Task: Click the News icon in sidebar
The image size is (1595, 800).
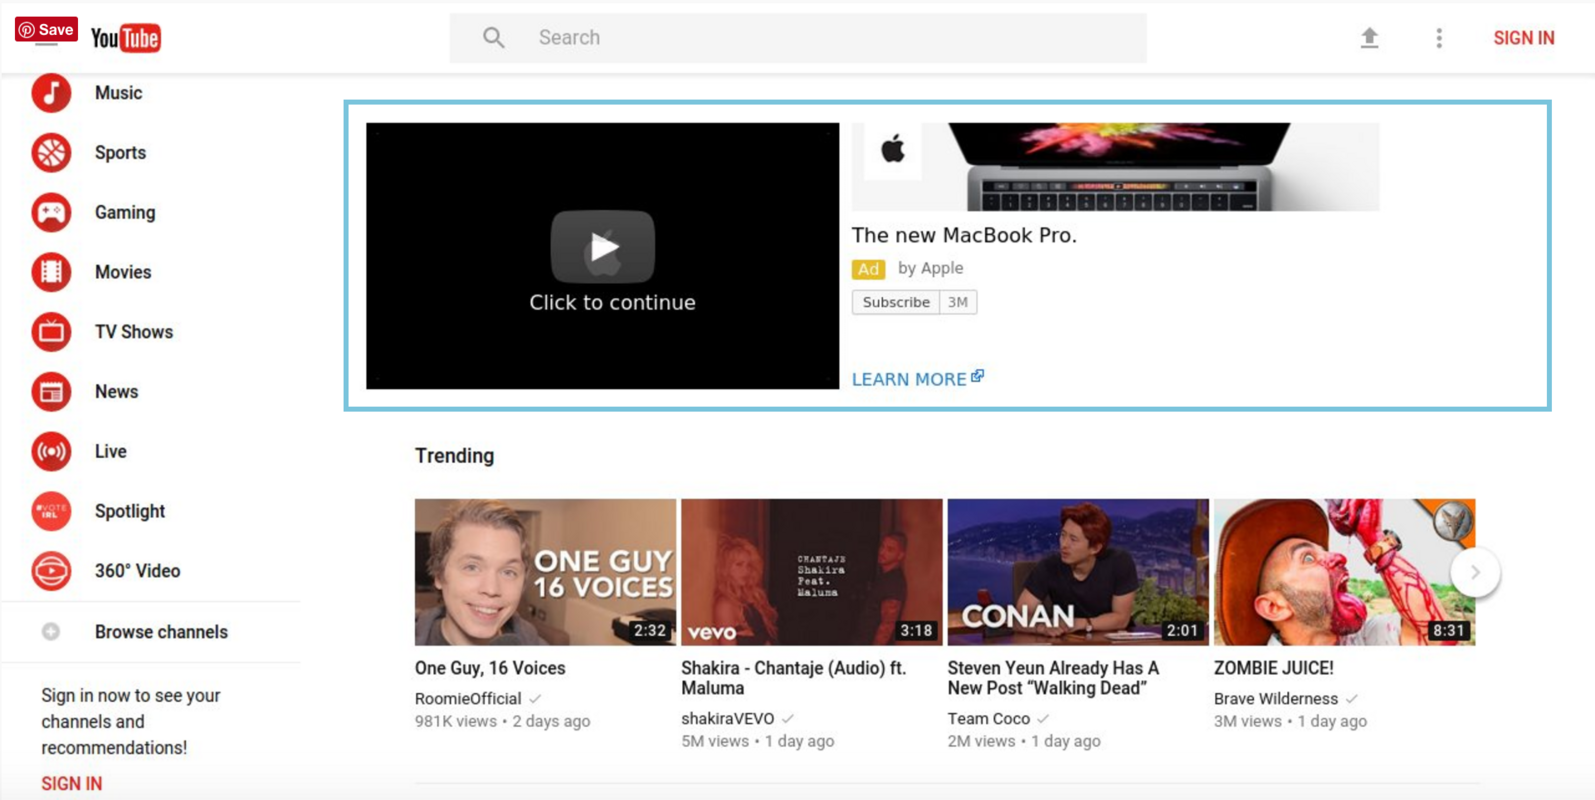Action: (x=51, y=392)
